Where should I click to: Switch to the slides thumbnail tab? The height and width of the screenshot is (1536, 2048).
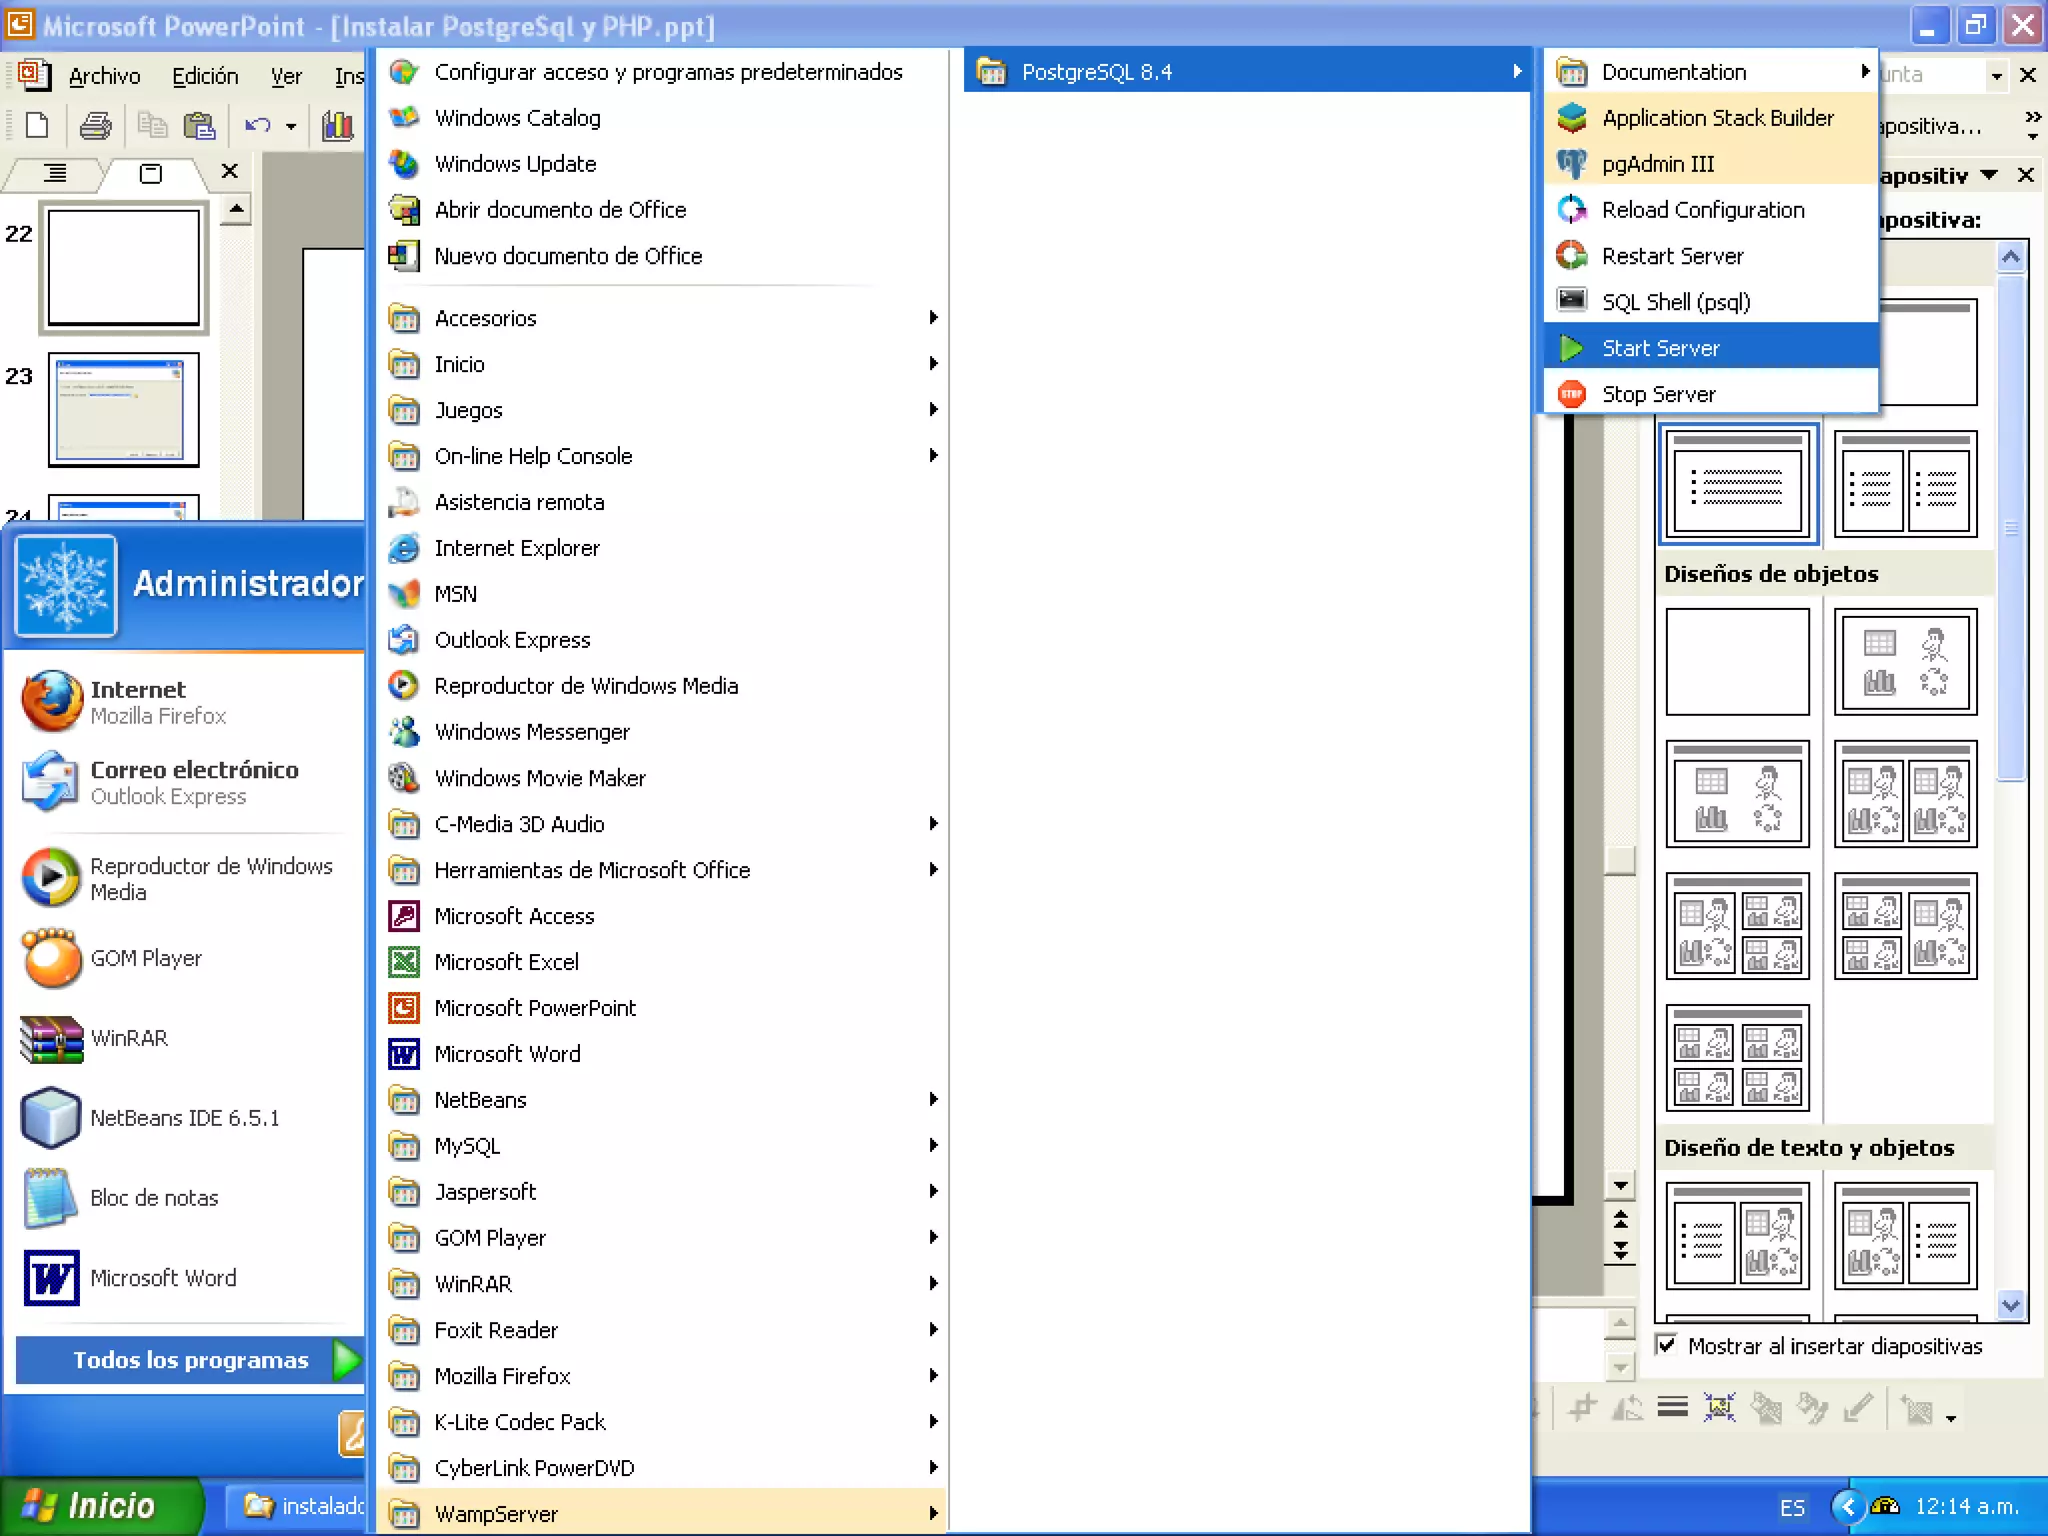(151, 173)
